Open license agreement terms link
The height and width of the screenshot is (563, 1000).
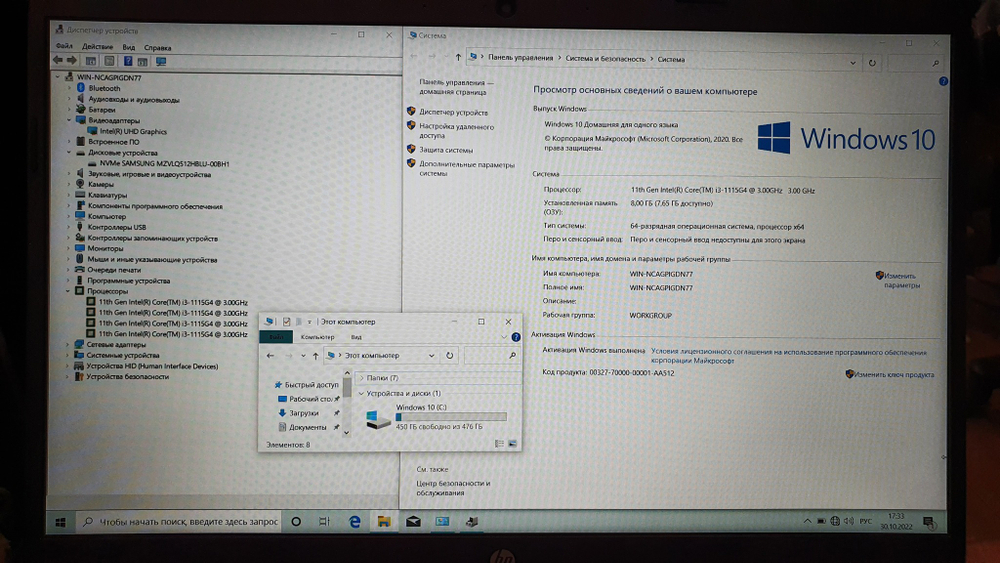[x=788, y=356]
